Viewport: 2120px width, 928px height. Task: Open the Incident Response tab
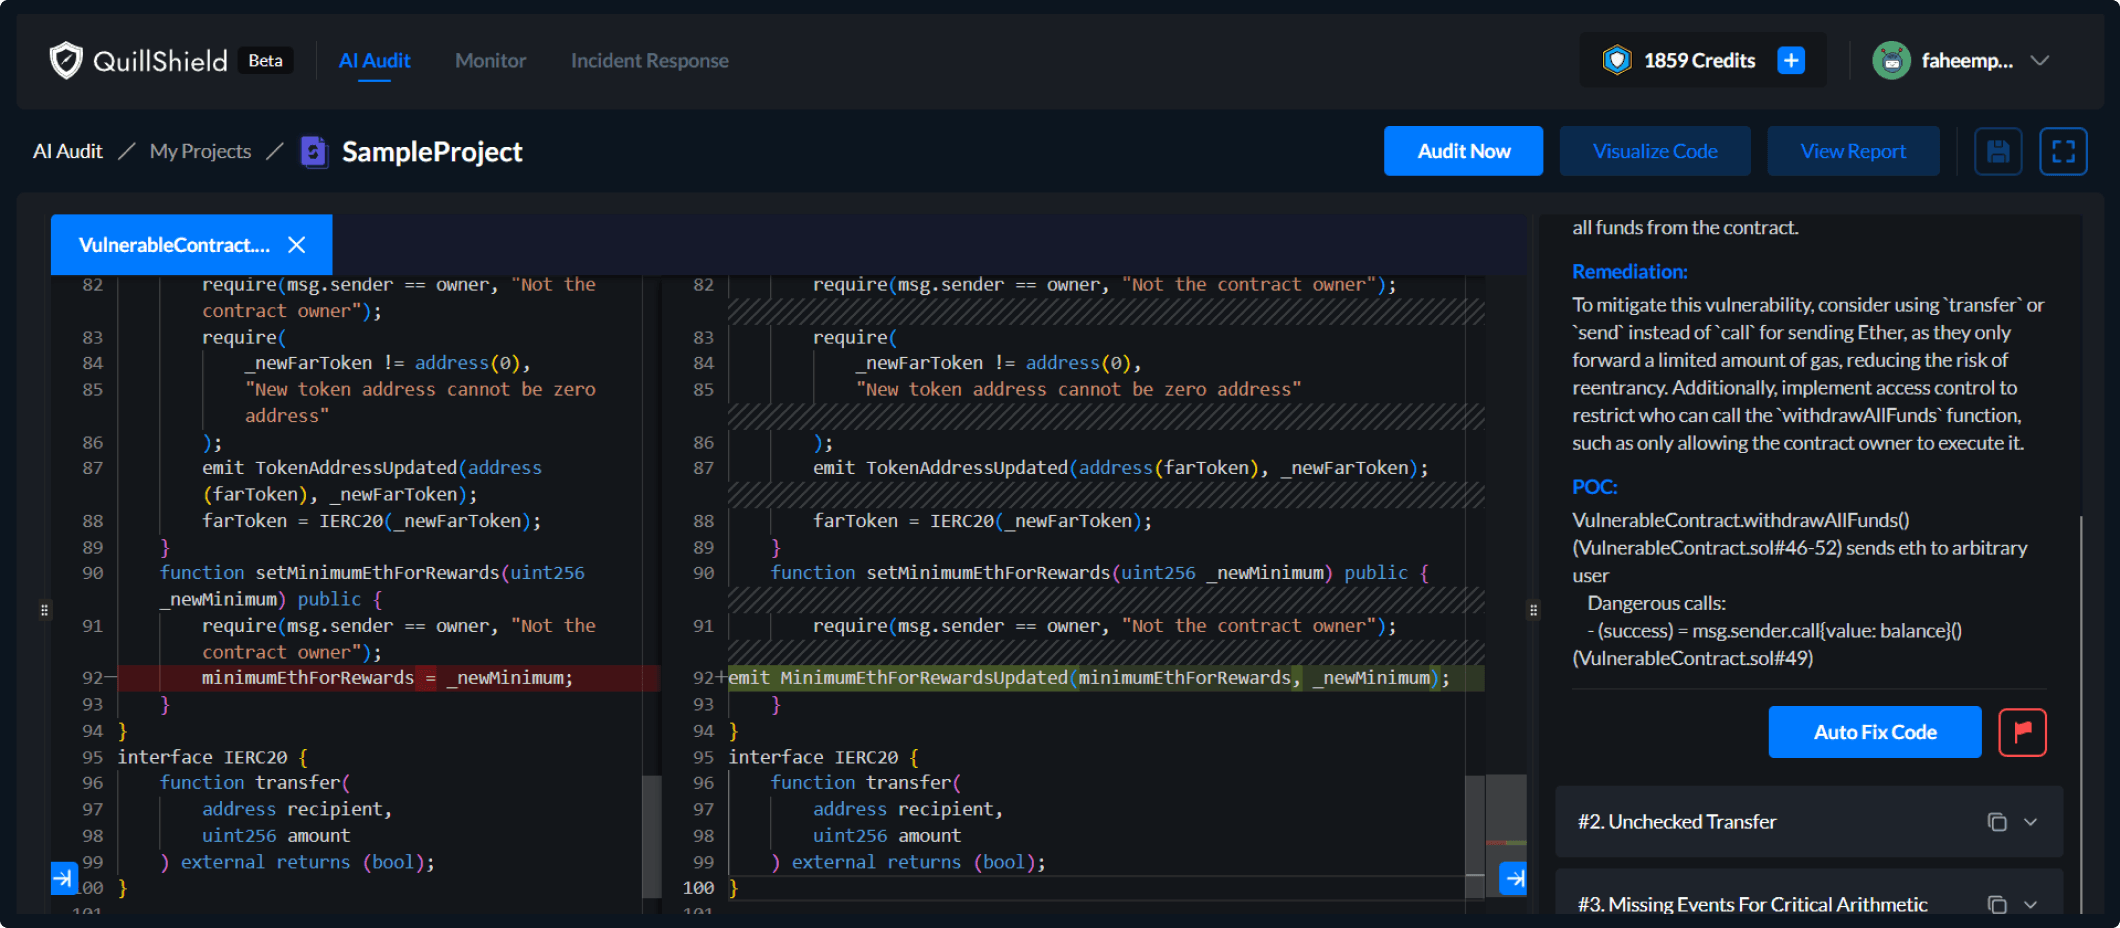(x=649, y=61)
